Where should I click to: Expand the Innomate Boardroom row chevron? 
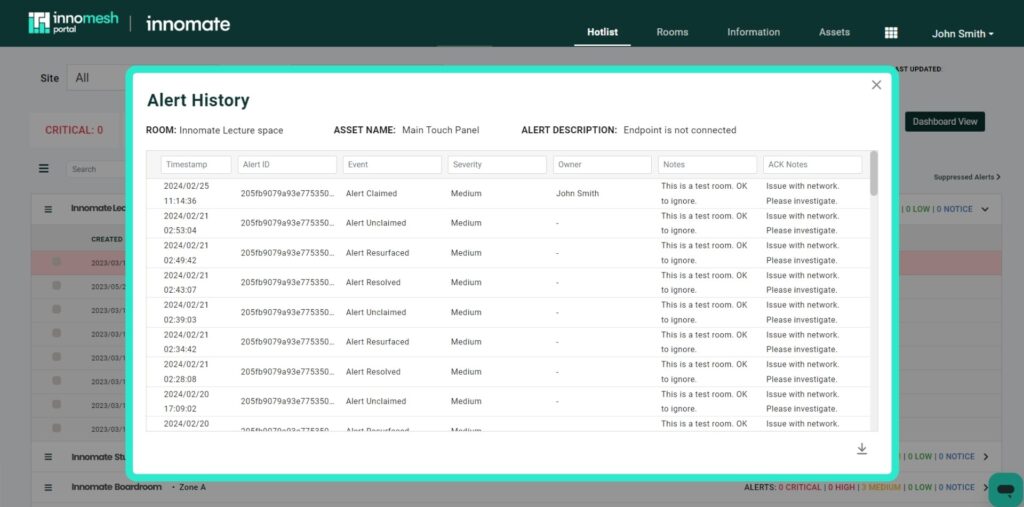[x=986, y=487]
